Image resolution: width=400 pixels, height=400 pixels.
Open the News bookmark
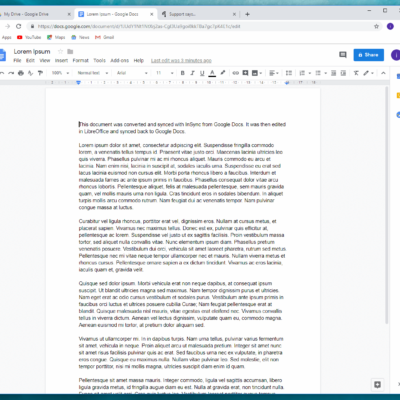coord(80,37)
